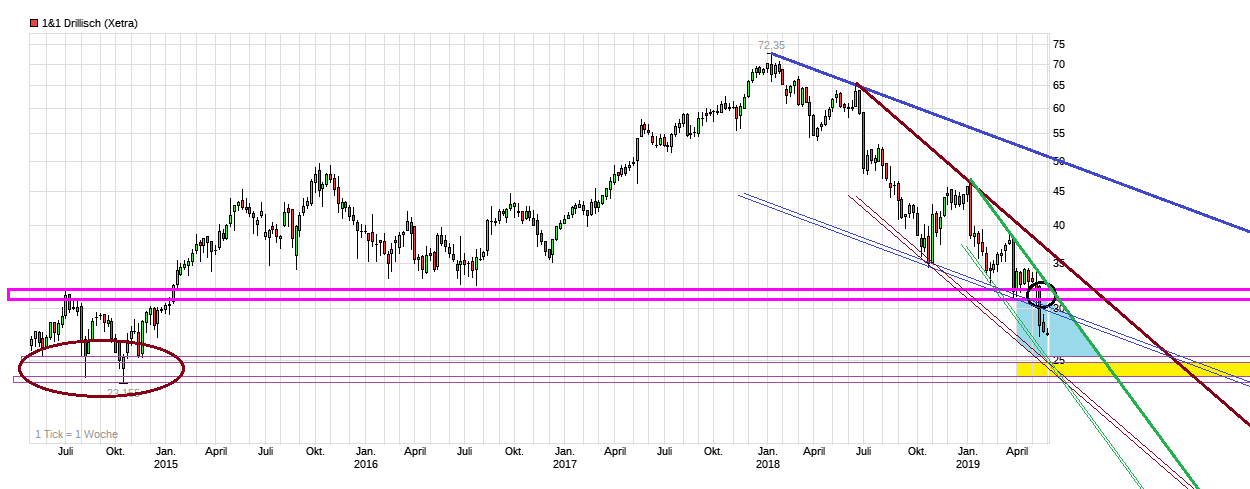Screen dimensions: 1250x489
Task: Click the red legend square beside 1&1 Drillisch
Action: coord(35,22)
